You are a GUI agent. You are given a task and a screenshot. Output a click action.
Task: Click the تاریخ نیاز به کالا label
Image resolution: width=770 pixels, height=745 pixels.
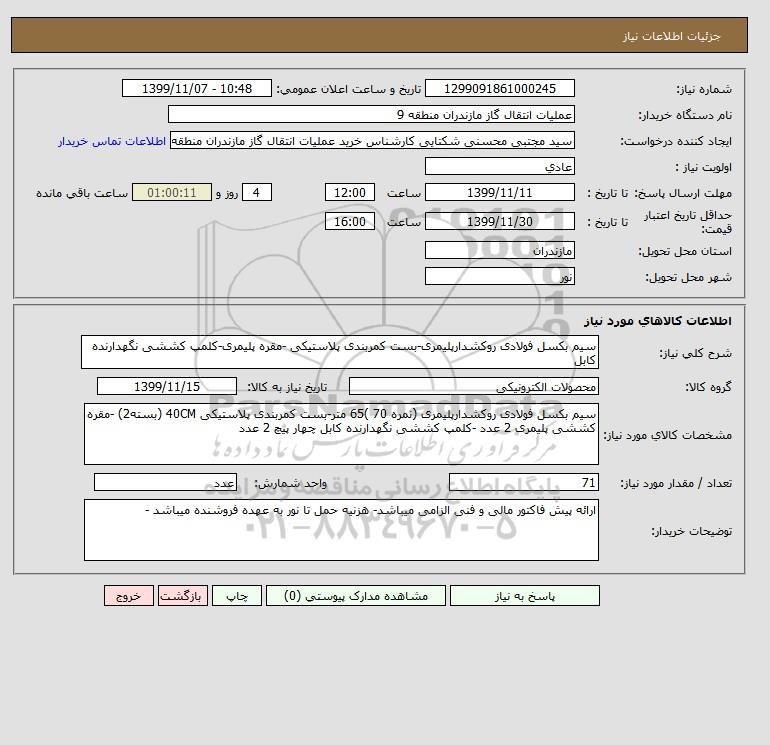287,387
